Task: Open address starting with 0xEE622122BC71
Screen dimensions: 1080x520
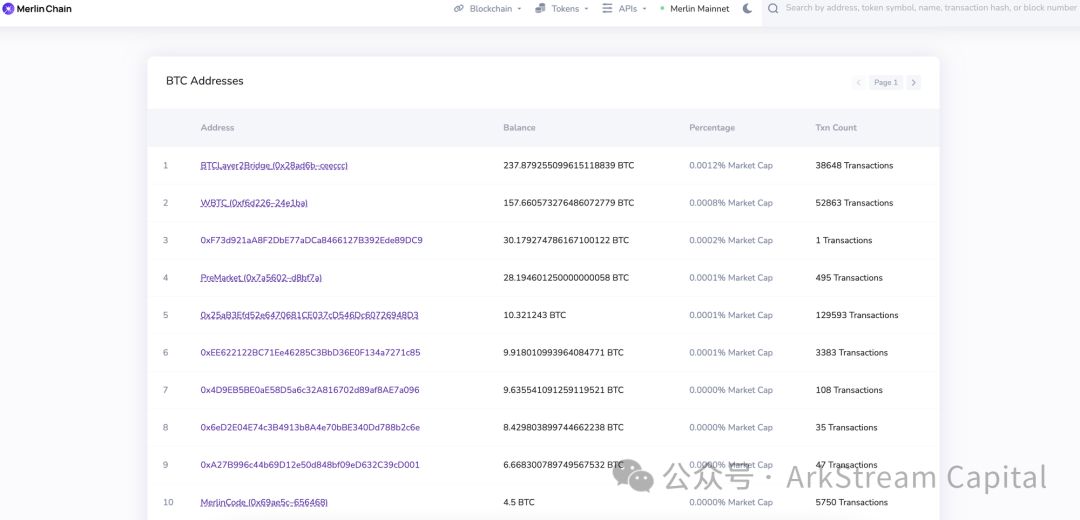Action: point(311,353)
